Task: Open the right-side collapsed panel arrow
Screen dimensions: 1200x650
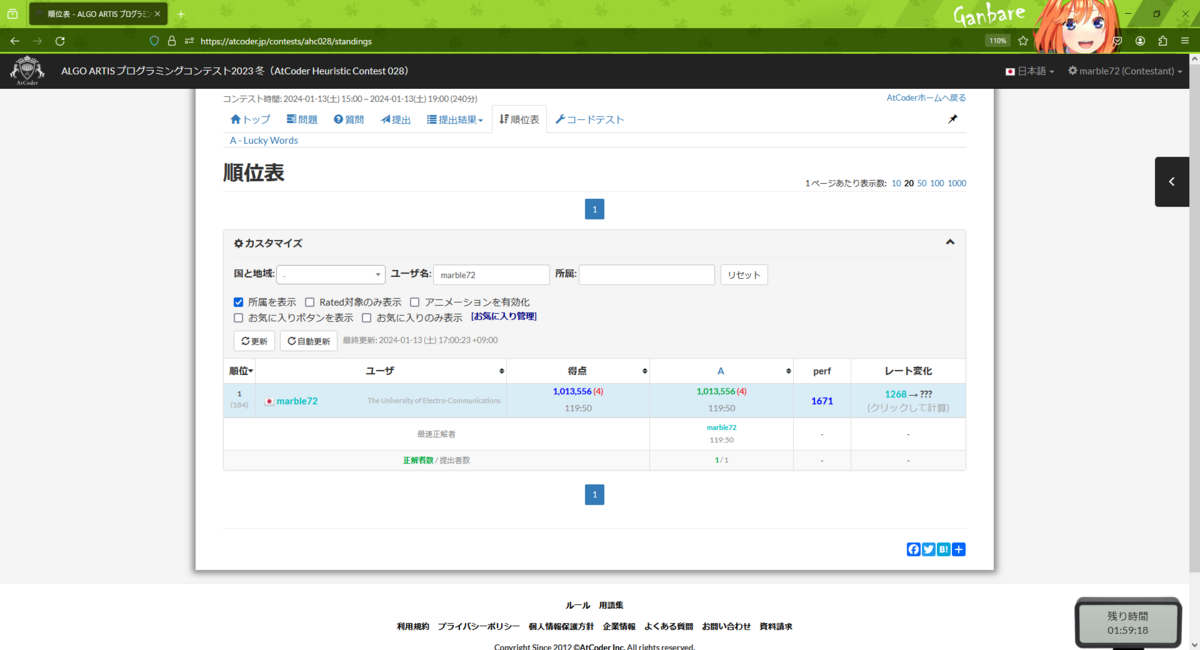Action: [x=1172, y=182]
